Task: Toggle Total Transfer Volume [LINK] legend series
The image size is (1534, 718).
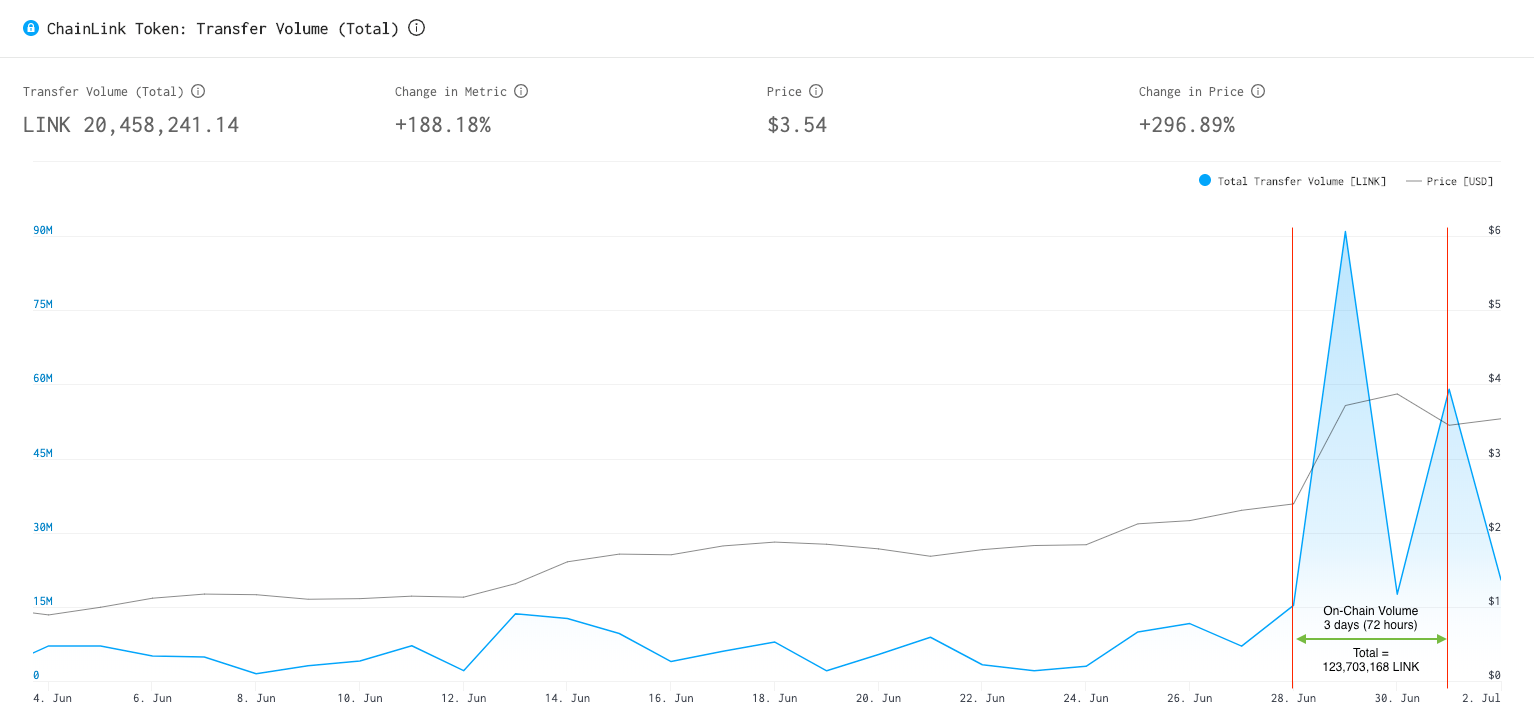Action: pos(1292,181)
